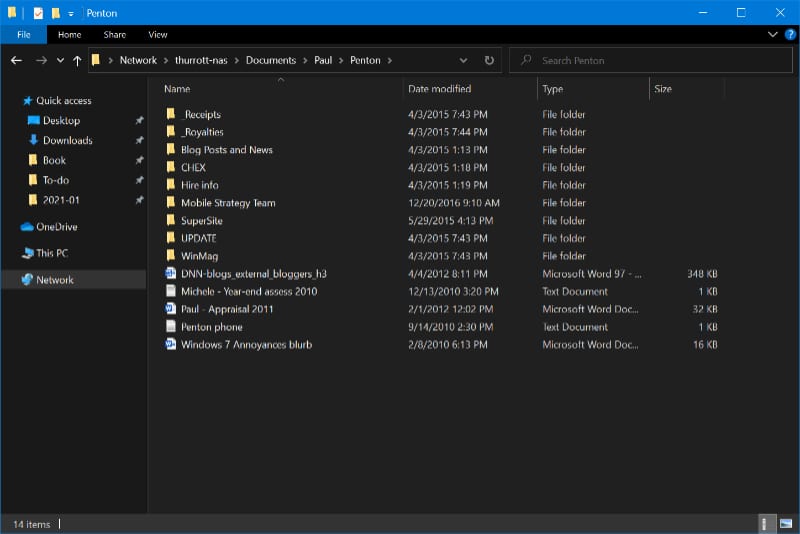The image size is (800, 534).
Task: Open the Help question mark icon
Action: tap(788, 34)
